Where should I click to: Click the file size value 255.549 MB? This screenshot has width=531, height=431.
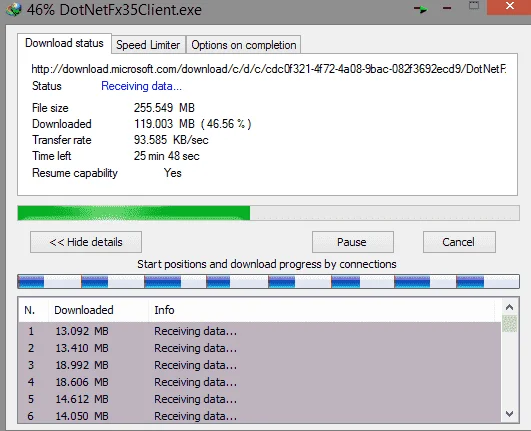pyautogui.click(x=164, y=108)
